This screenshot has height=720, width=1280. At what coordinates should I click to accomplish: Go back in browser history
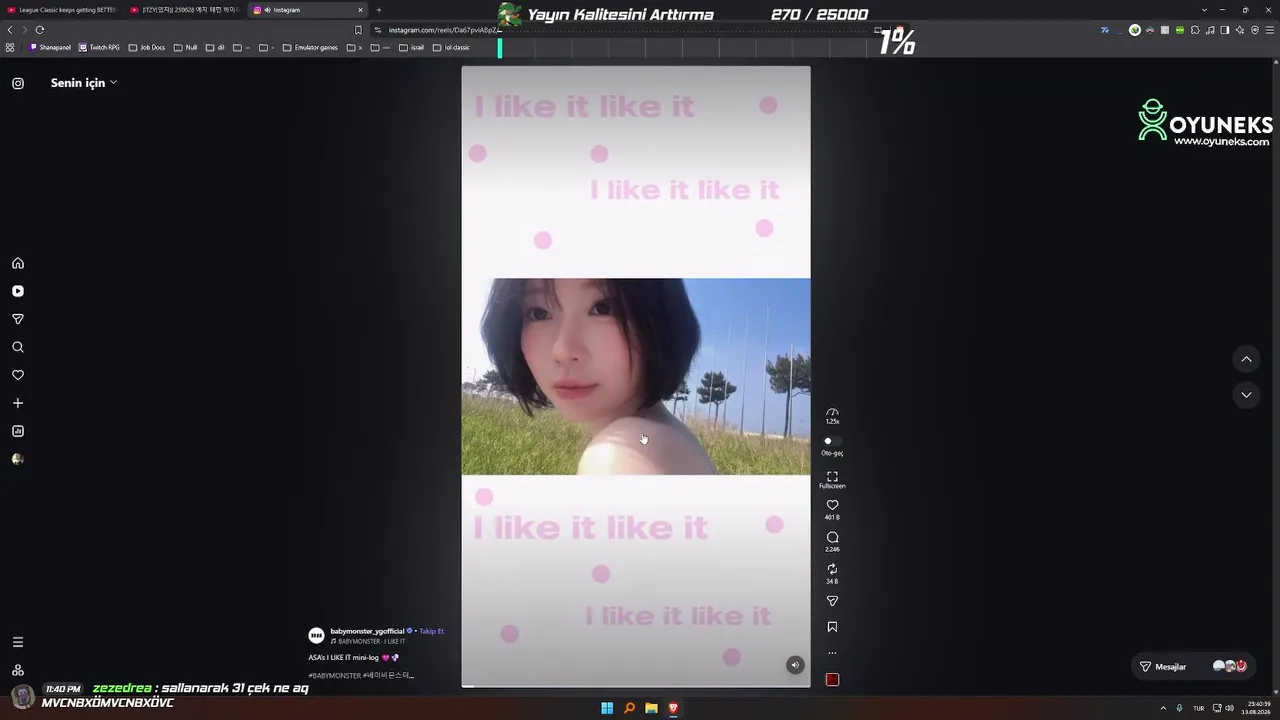coord(10,30)
